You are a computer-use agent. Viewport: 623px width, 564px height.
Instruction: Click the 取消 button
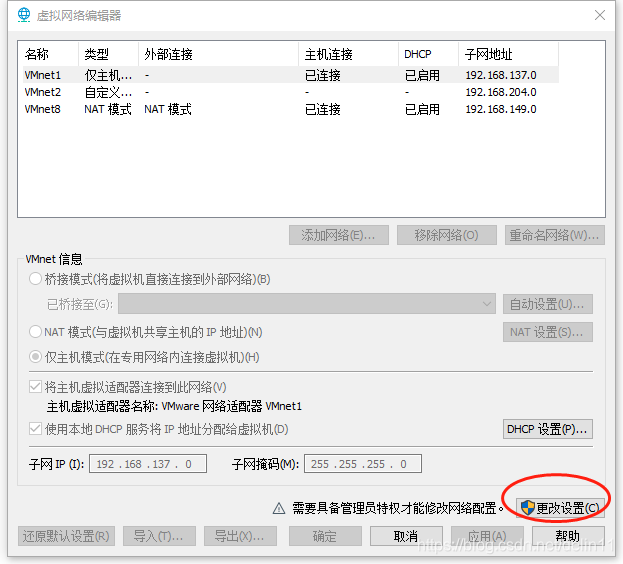pos(406,536)
